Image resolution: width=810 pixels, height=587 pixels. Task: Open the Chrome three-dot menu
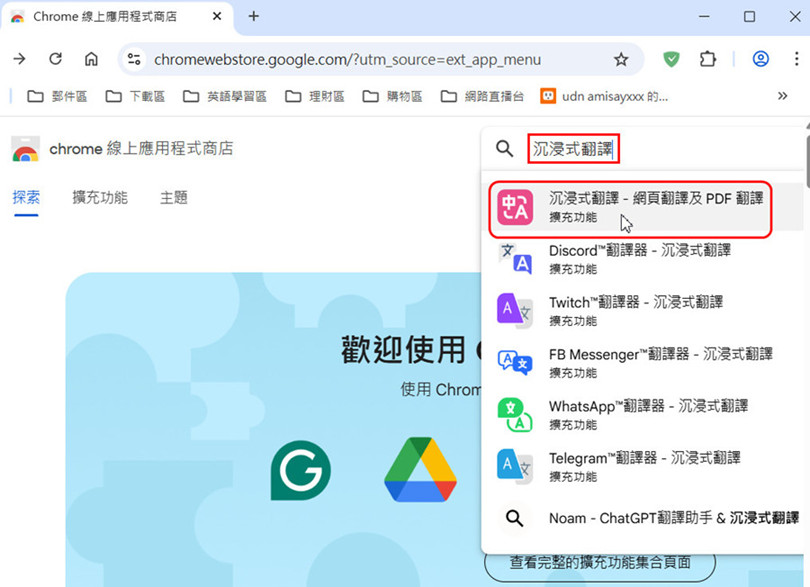pyautogui.click(x=796, y=59)
